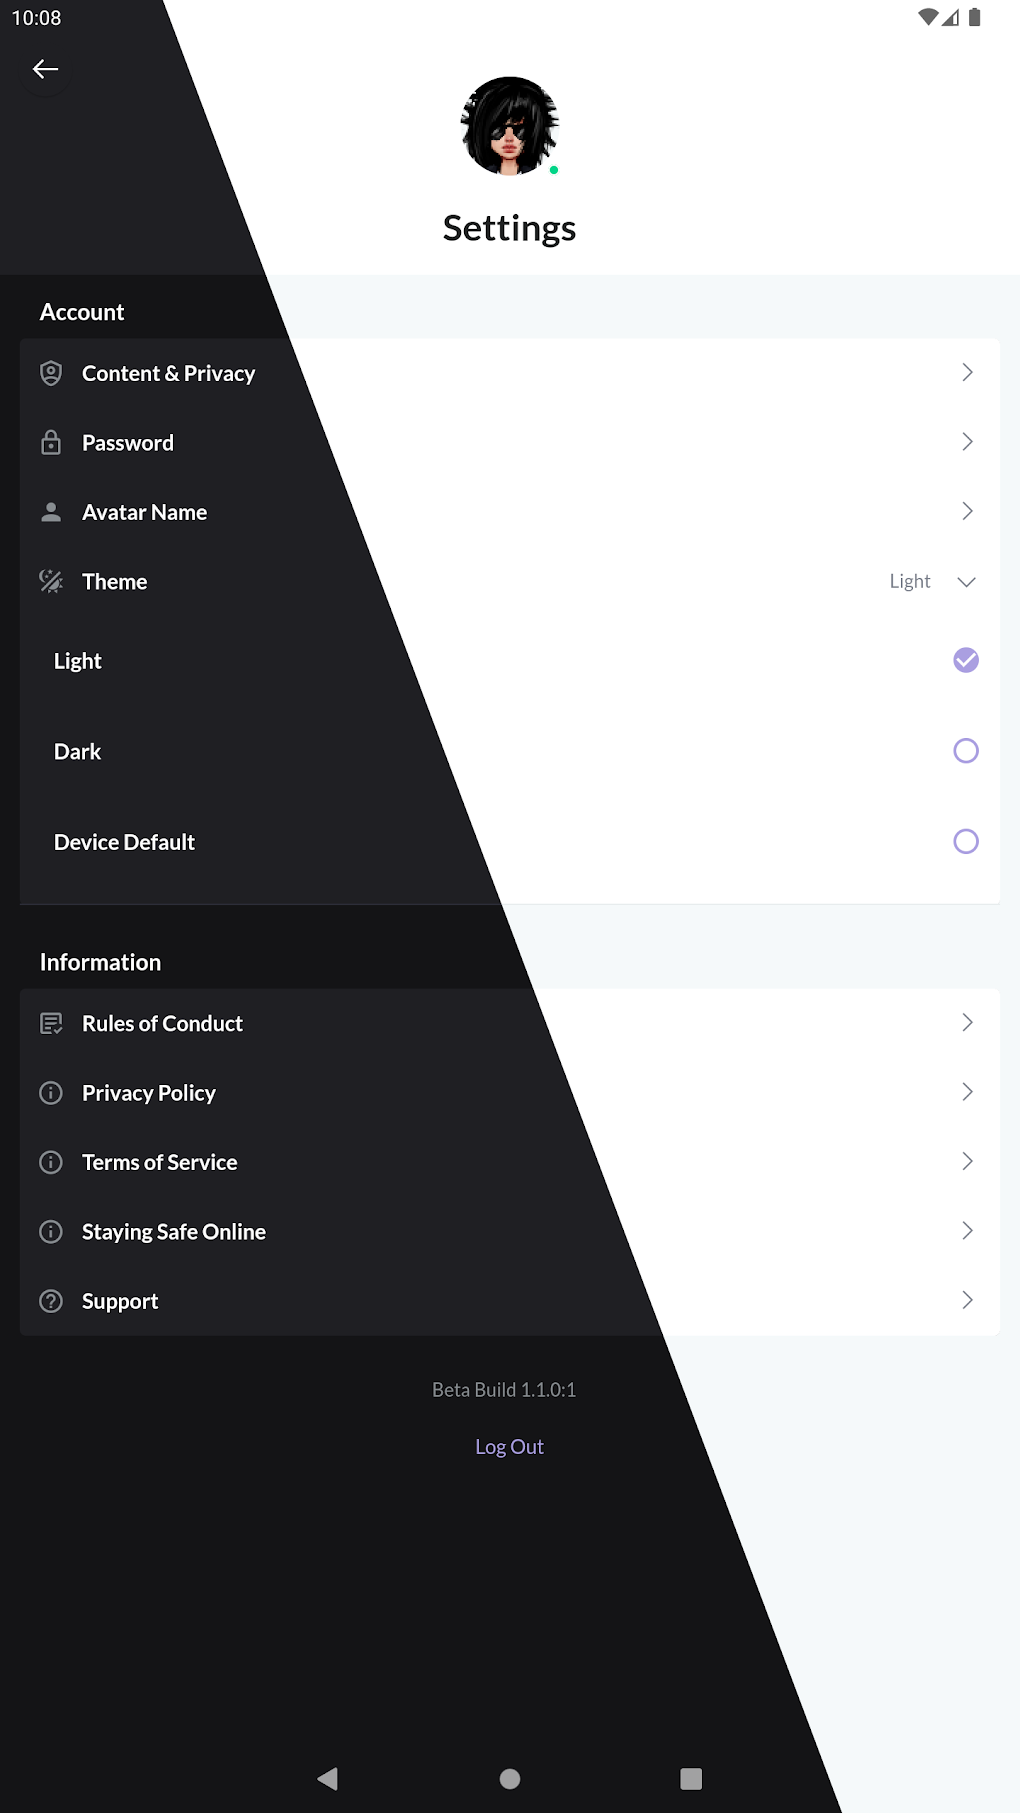Open Content & Privacy via its chevron
Image resolution: width=1020 pixels, height=1813 pixels.
967,373
